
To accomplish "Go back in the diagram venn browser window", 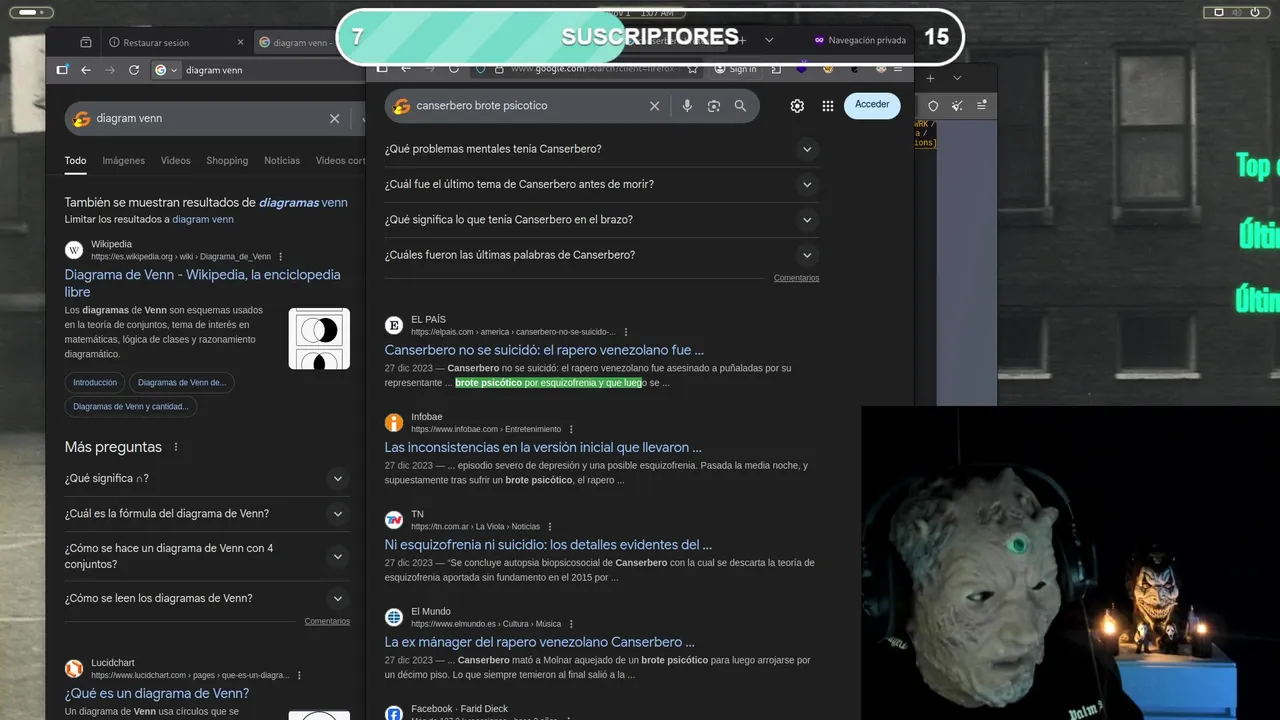I will [x=86, y=70].
